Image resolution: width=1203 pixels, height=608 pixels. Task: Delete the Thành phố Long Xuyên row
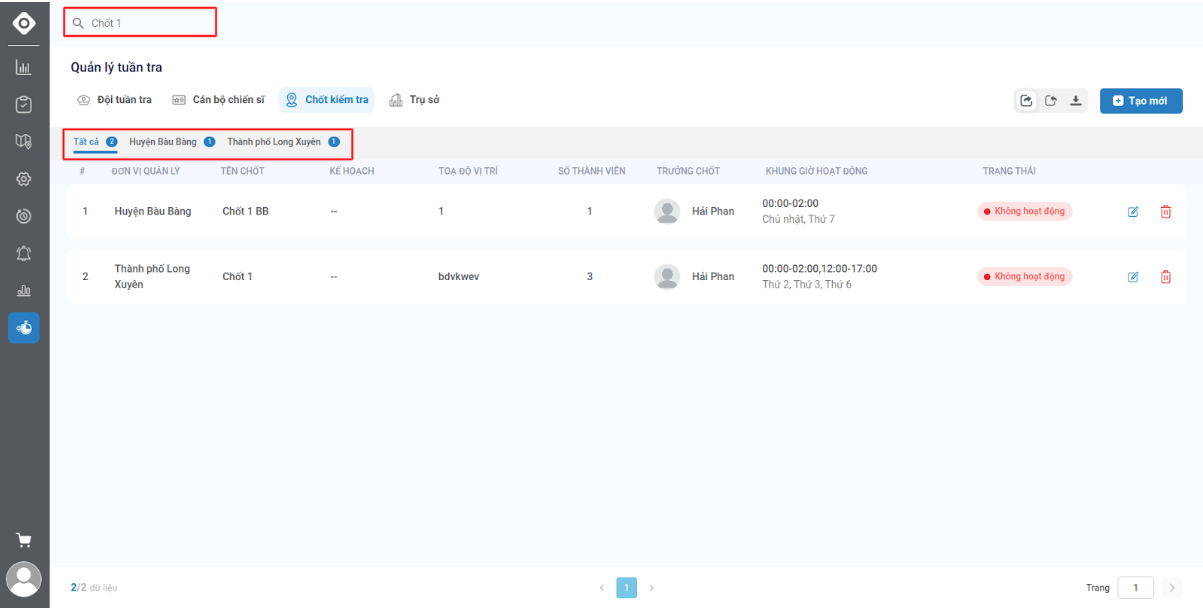click(1165, 277)
